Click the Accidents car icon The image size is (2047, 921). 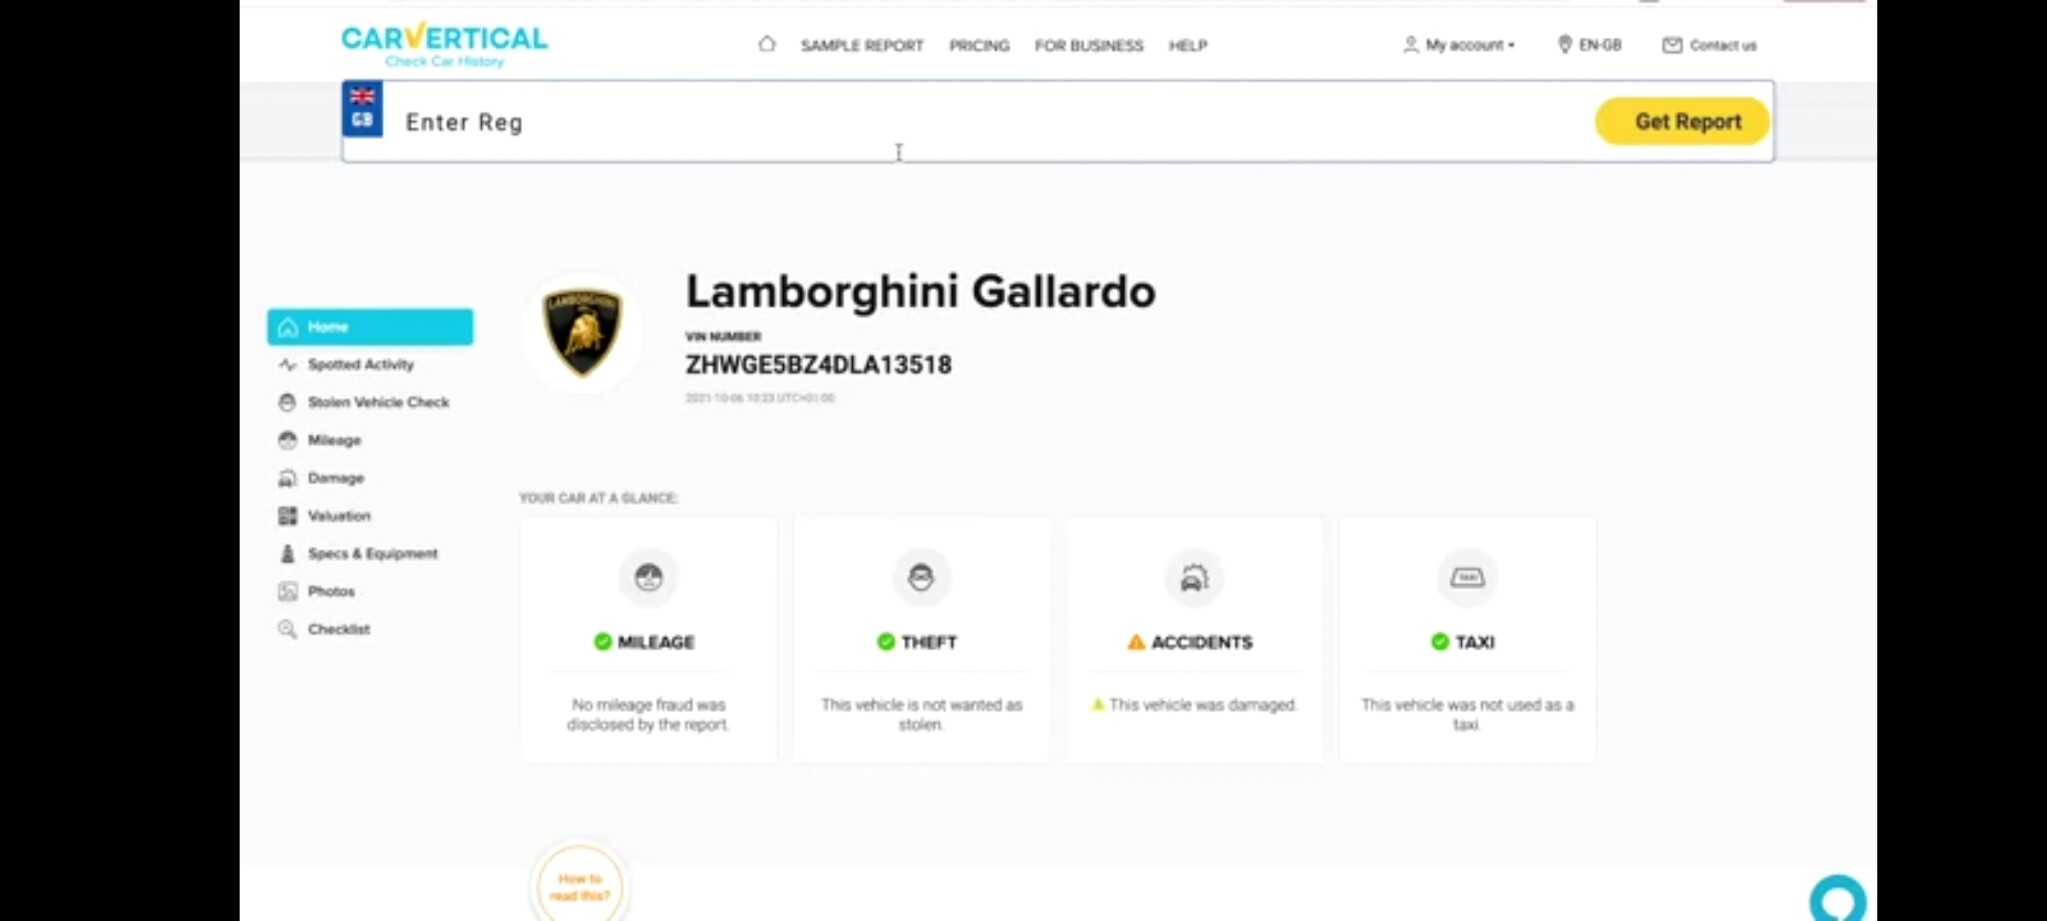click(1194, 577)
